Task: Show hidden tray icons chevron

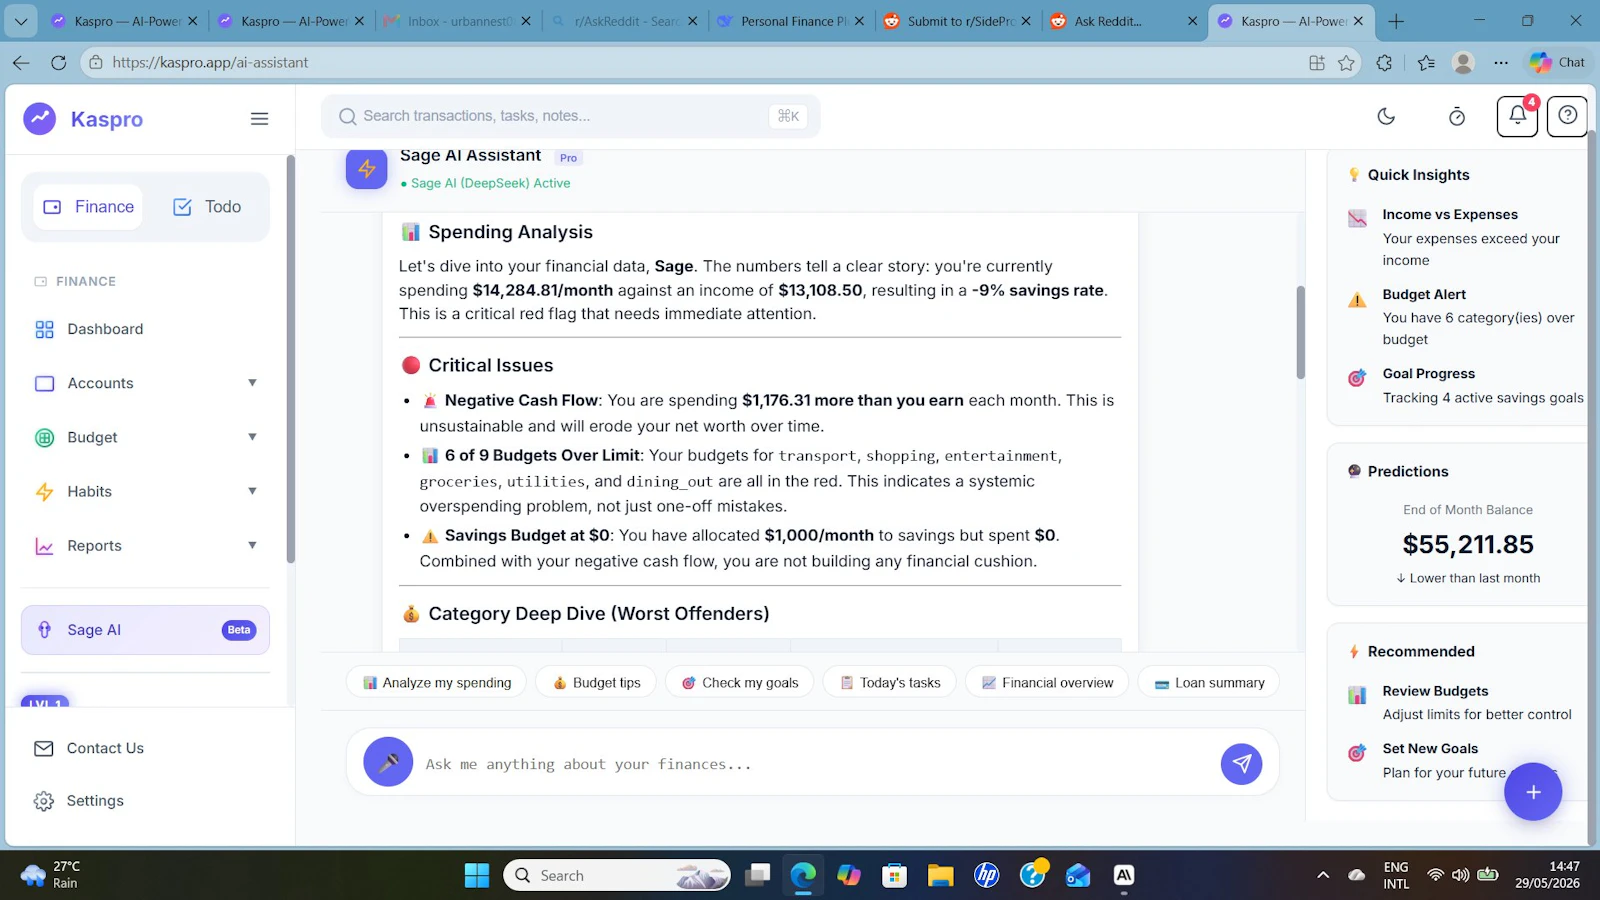Action: 1323,875
